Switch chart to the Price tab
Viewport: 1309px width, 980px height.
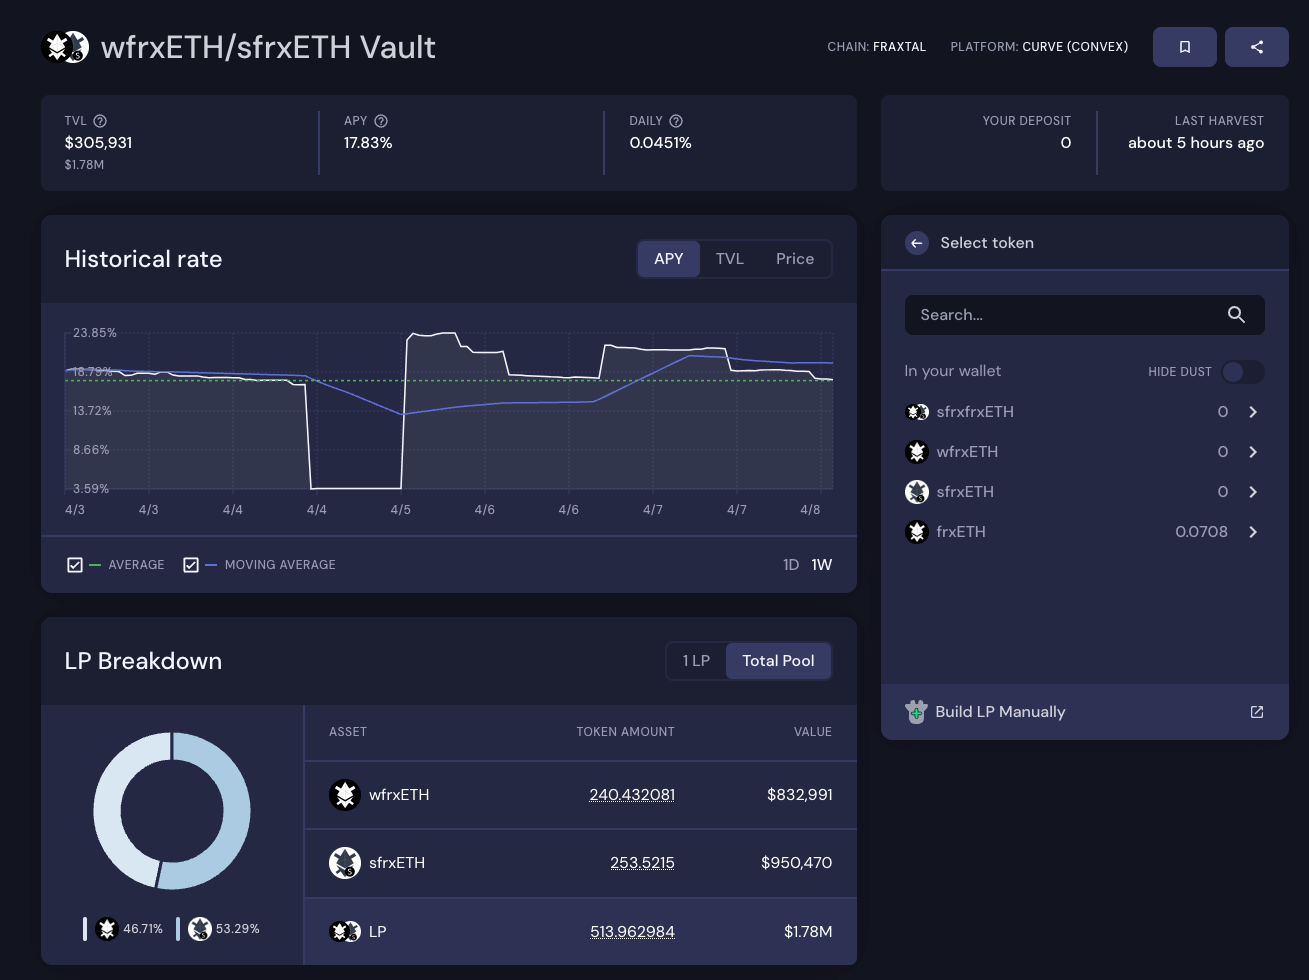click(x=795, y=259)
